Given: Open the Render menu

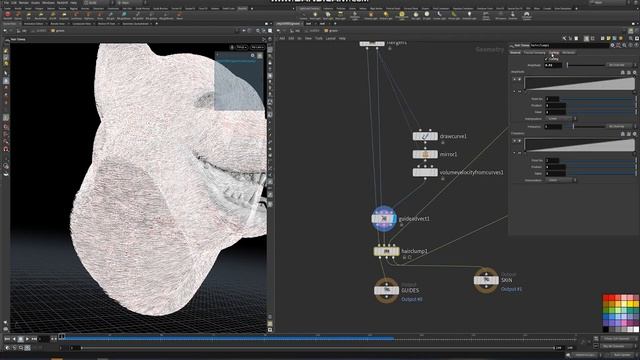Looking at the screenshot, I should tap(23, 2).
